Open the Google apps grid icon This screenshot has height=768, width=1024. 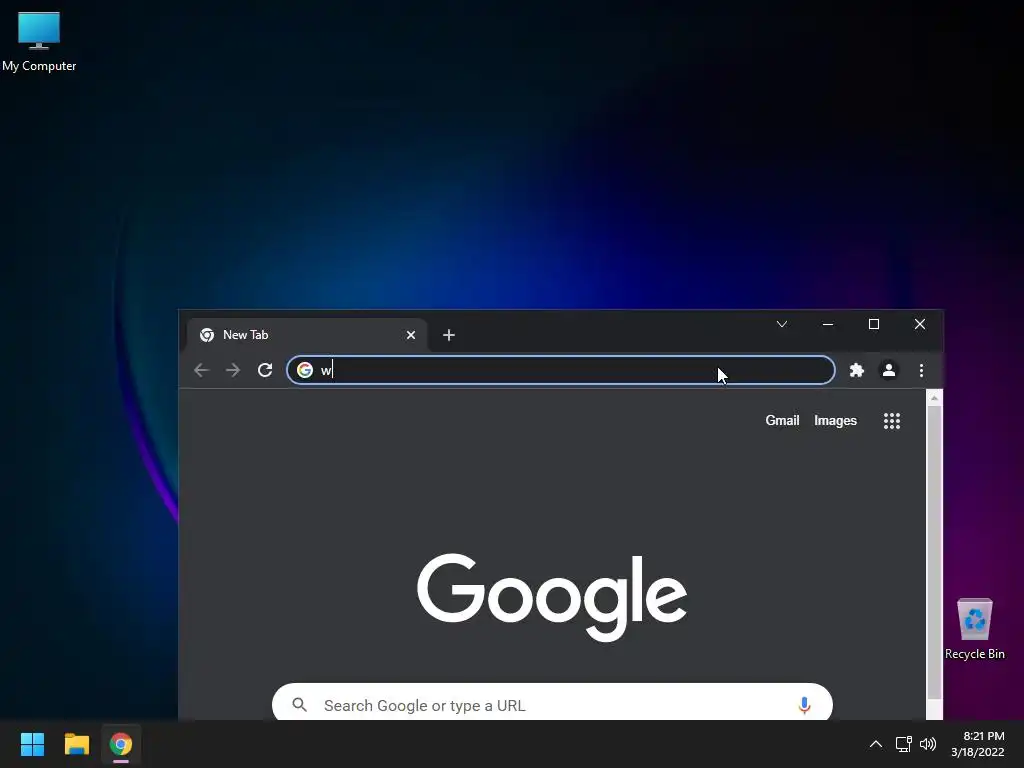click(891, 421)
